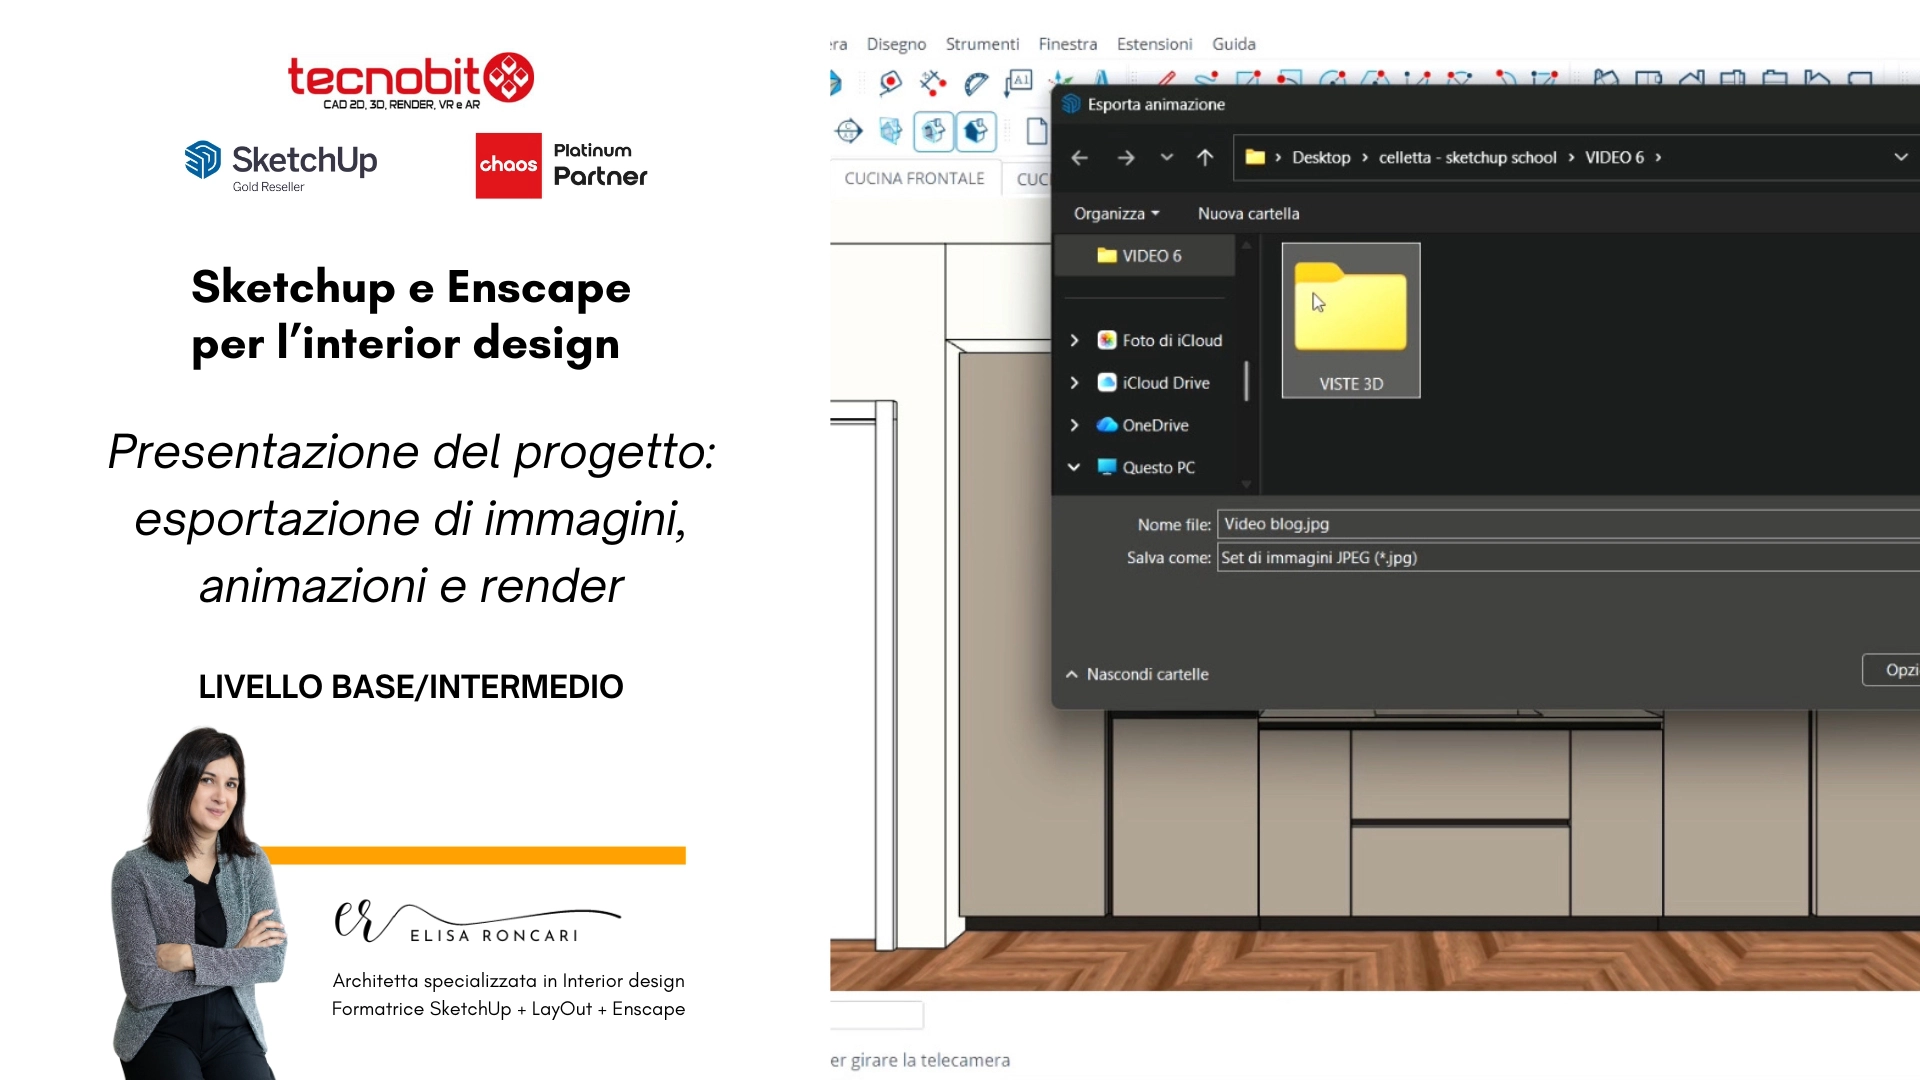
Task: Select the Text label tool (A1 icon)
Action: click(x=1019, y=82)
